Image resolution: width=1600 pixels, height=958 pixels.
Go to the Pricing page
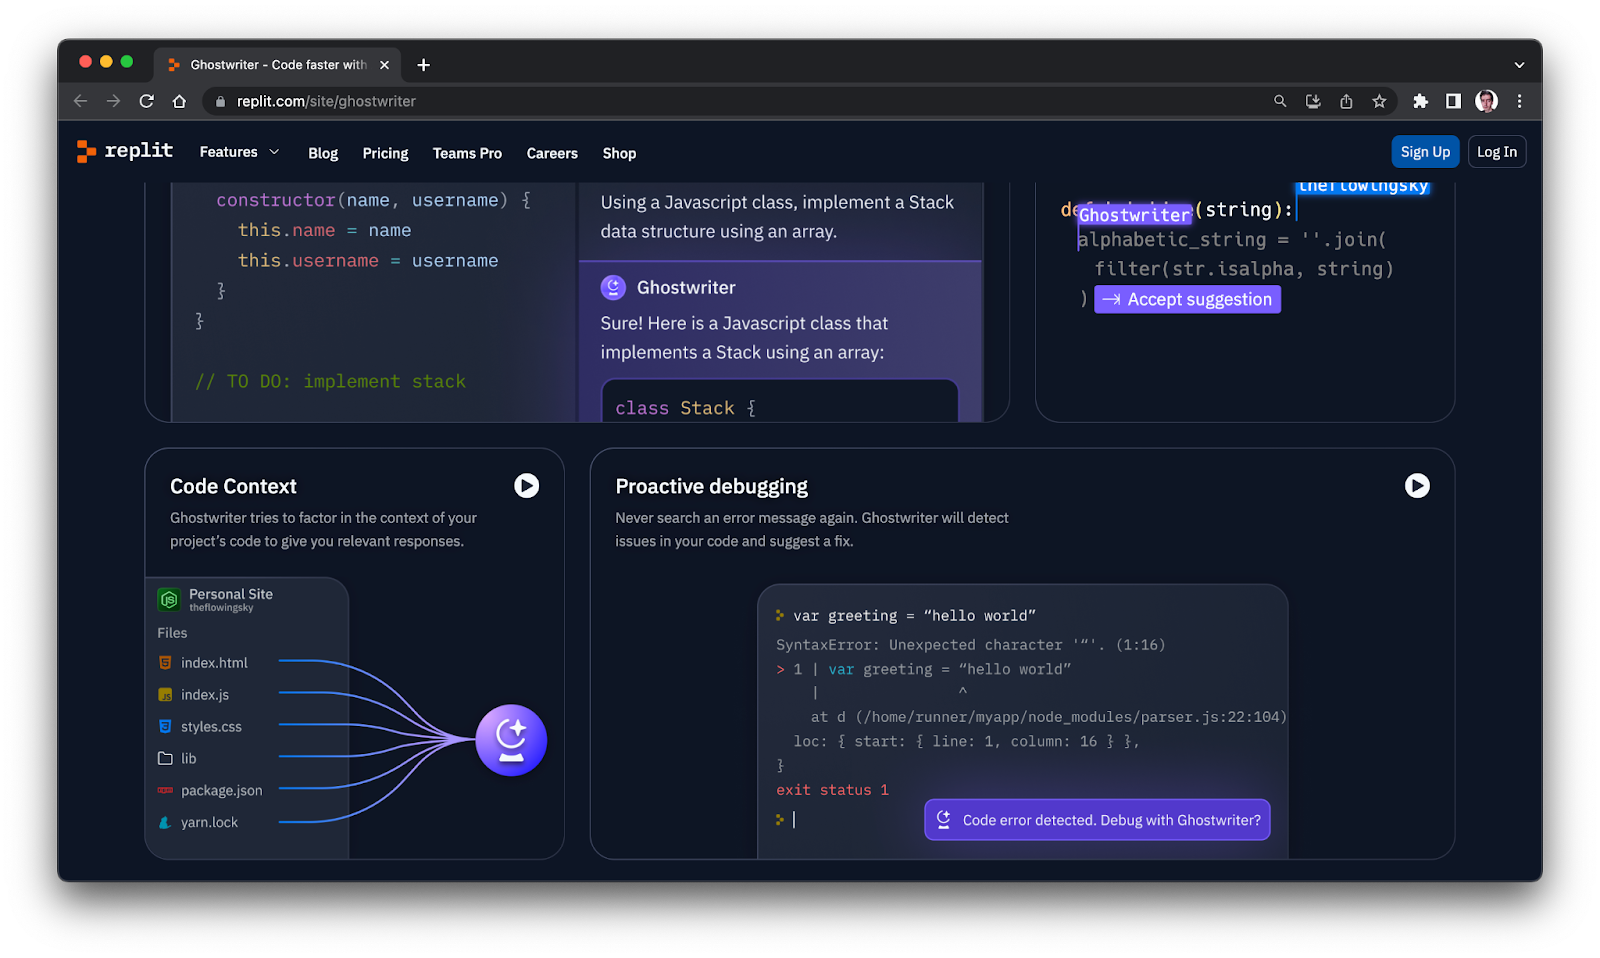click(x=385, y=153)
